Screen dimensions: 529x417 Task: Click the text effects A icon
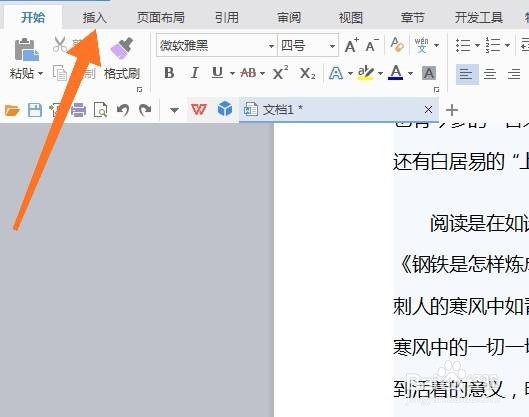click(336, 73)
